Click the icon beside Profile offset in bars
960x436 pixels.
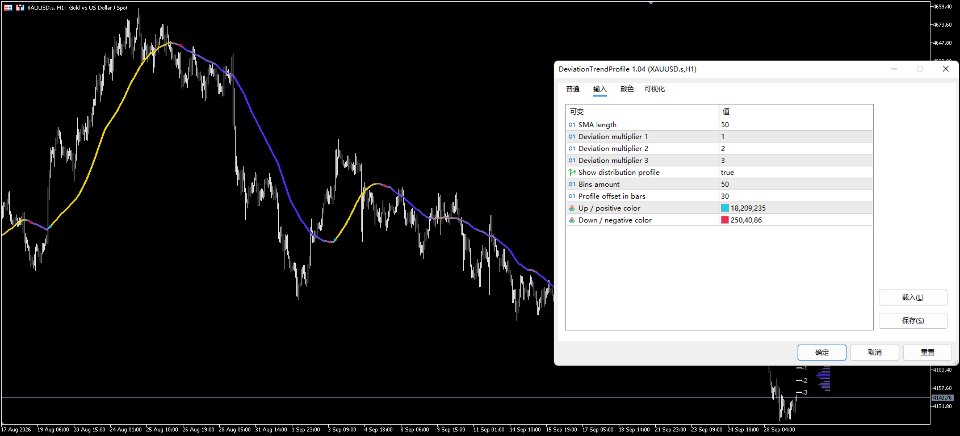coord(572,197)
